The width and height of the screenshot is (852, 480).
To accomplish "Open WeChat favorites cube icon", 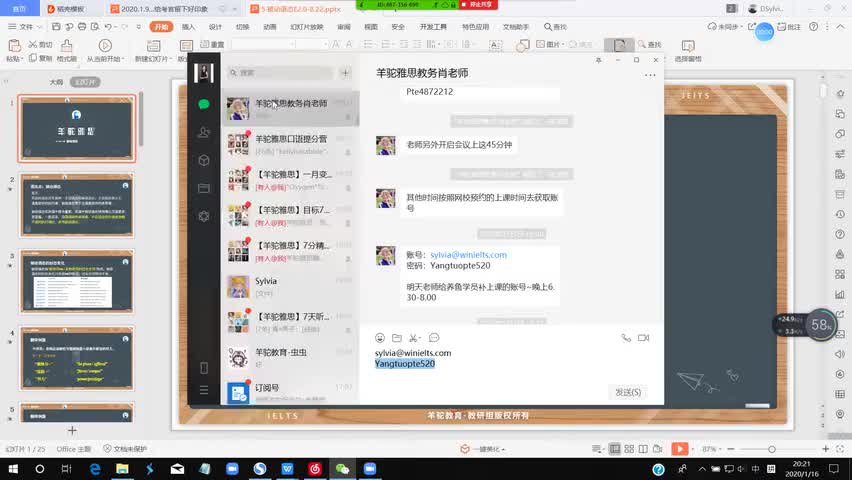I will 204,160.
